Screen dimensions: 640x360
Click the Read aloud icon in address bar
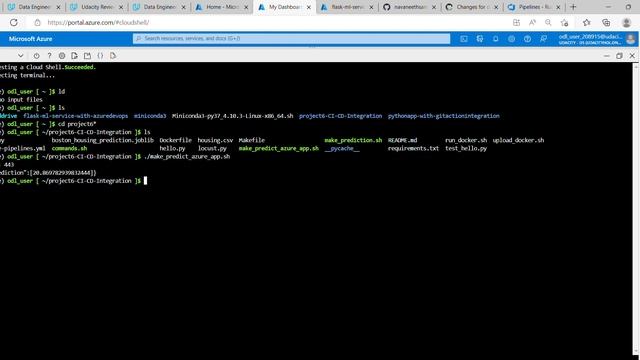[532, 22]
